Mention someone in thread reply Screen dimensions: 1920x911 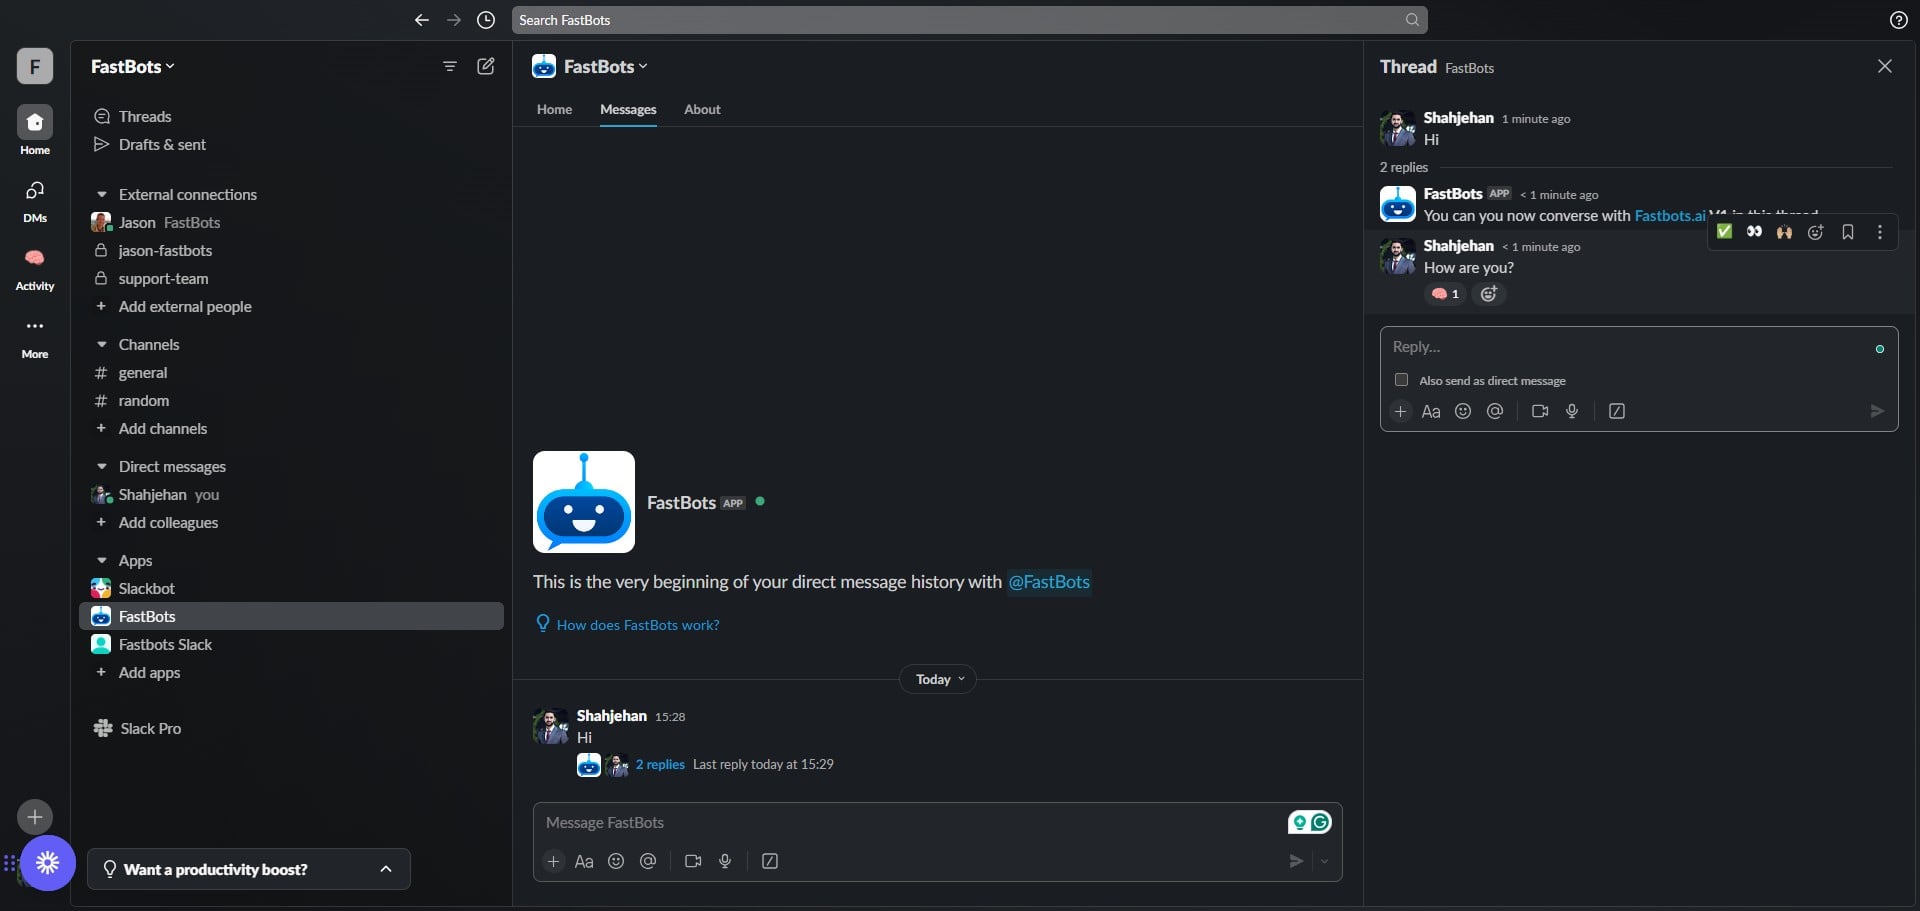1495,411
